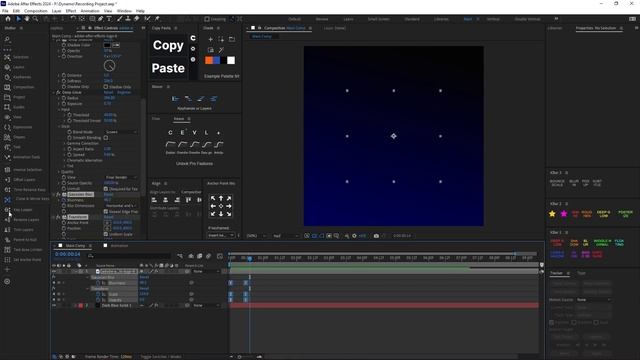The width and height of the screenshot is (640, 360).
Task: Open the View Final Render dropdown
Action: [121, 178]
